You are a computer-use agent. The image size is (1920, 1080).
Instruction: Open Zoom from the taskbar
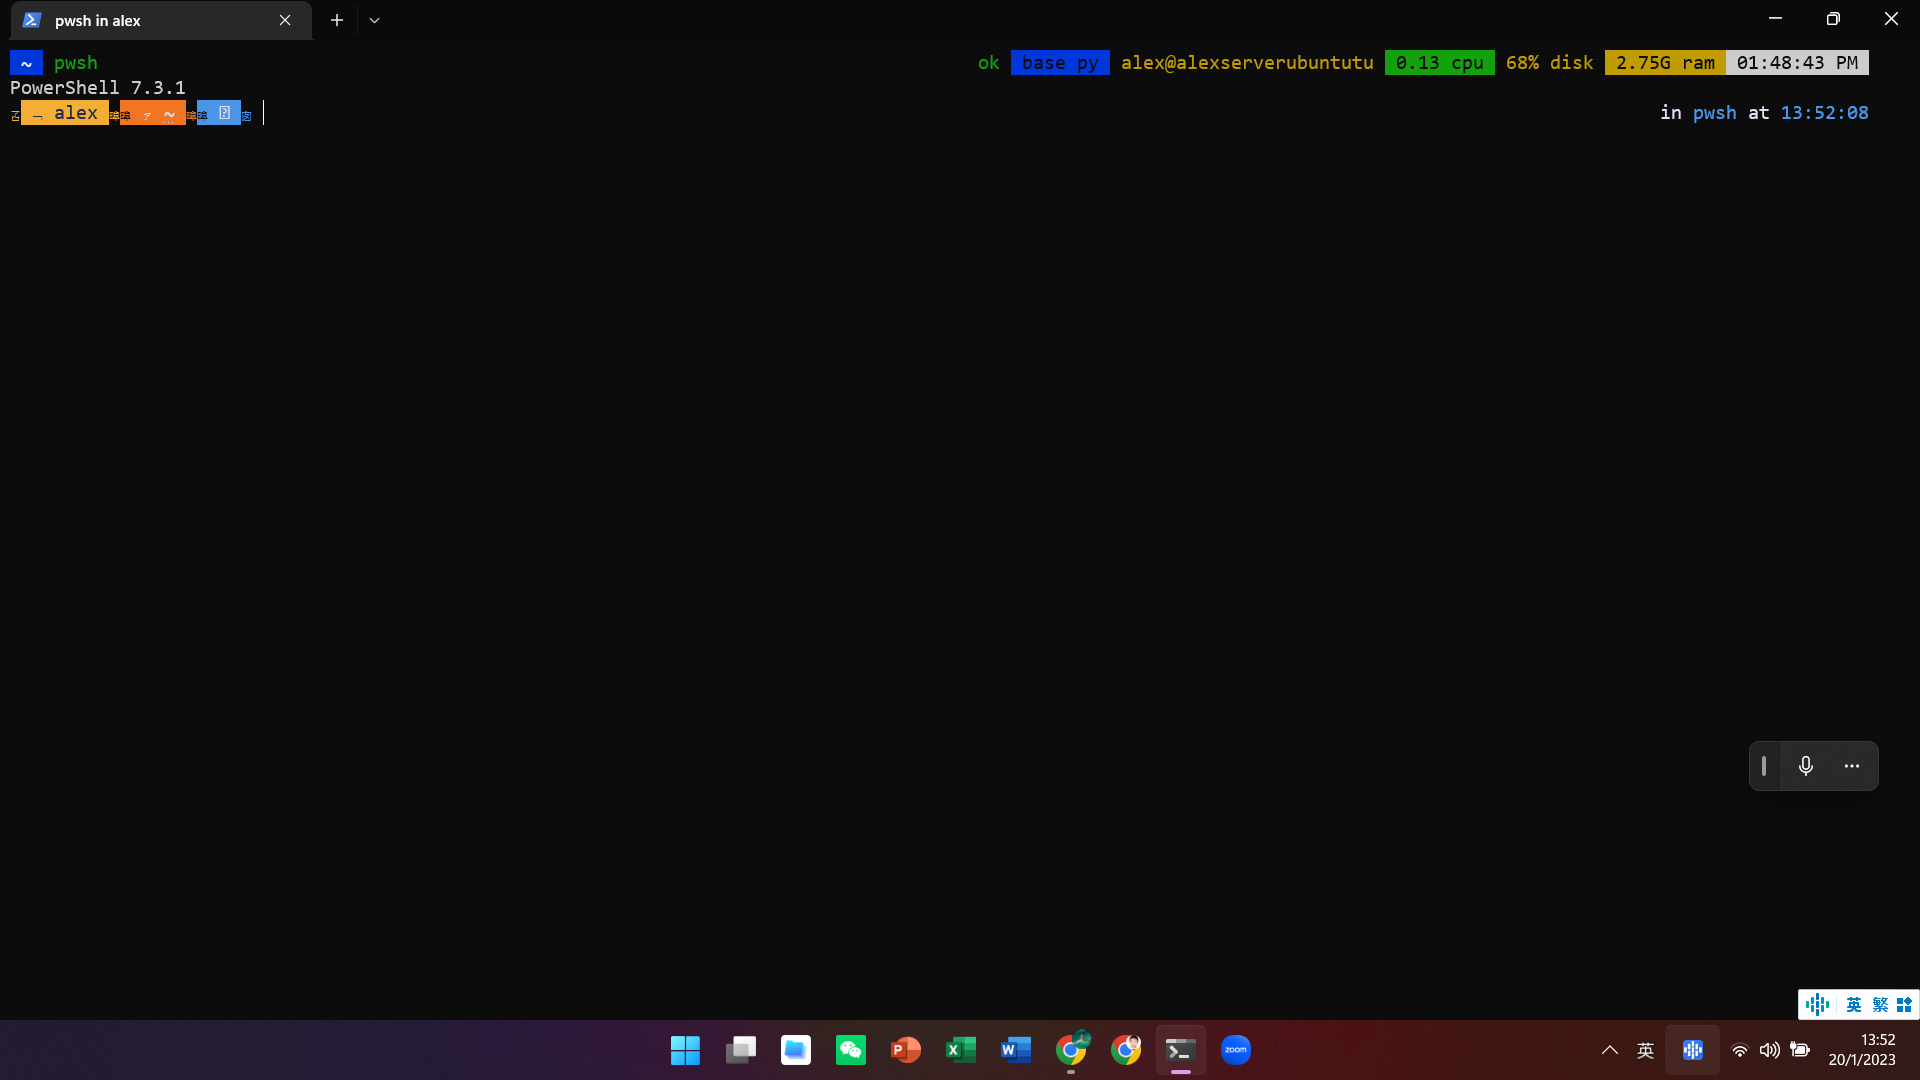[x=1235, y=1050]
